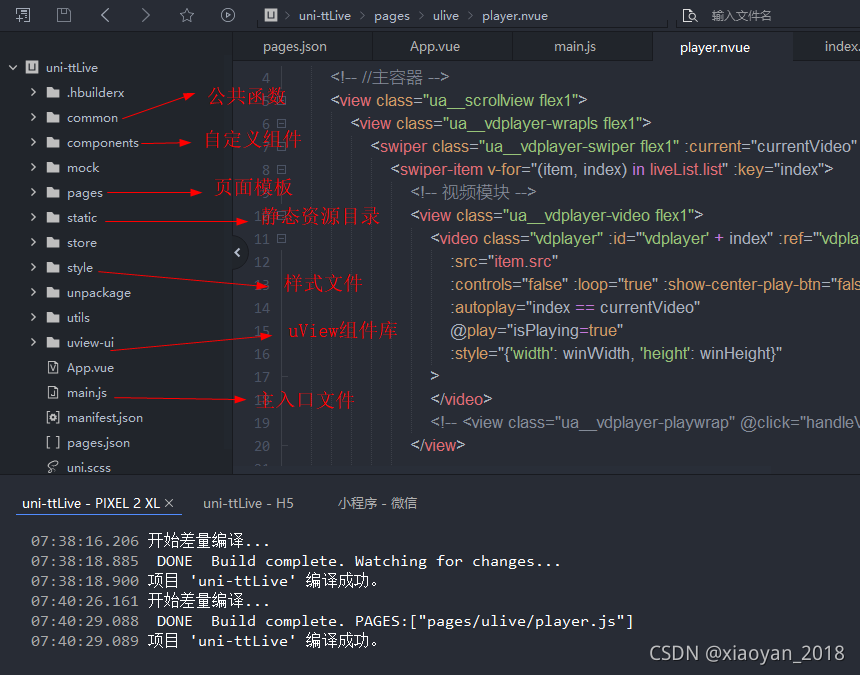This screenshot has width=860, height=675.
Task: Click the App.vue file icon
Action: (53, 367)
